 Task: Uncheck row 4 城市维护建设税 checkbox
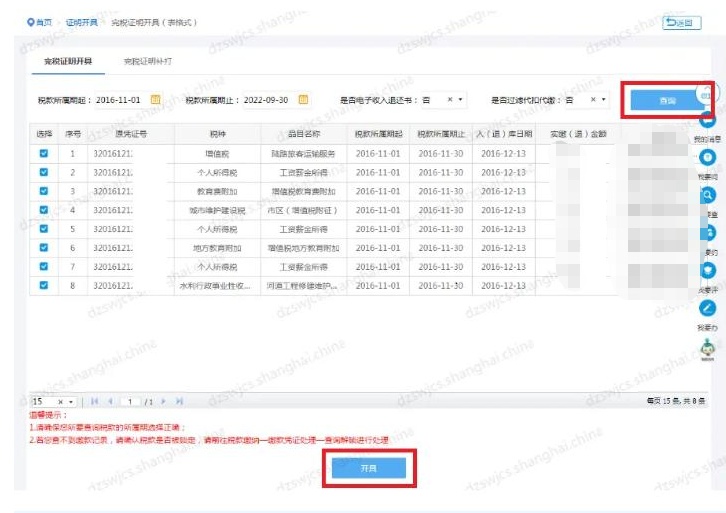coord(44,210)
